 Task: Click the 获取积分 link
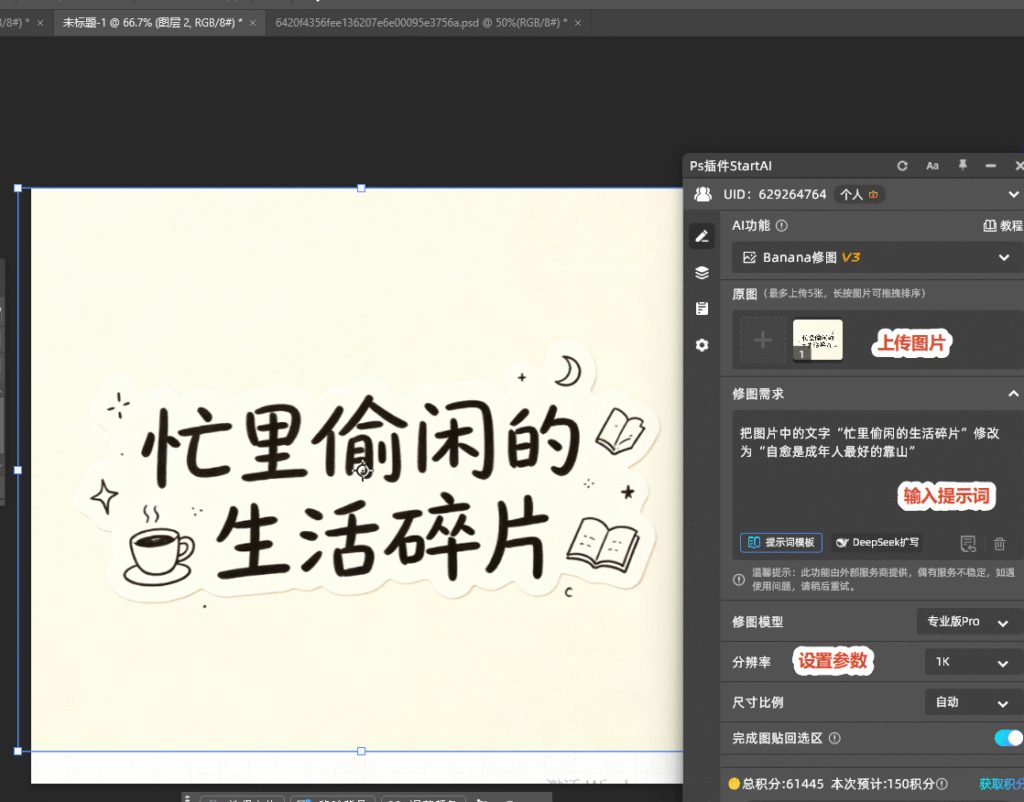click(x=1000, y=784)
